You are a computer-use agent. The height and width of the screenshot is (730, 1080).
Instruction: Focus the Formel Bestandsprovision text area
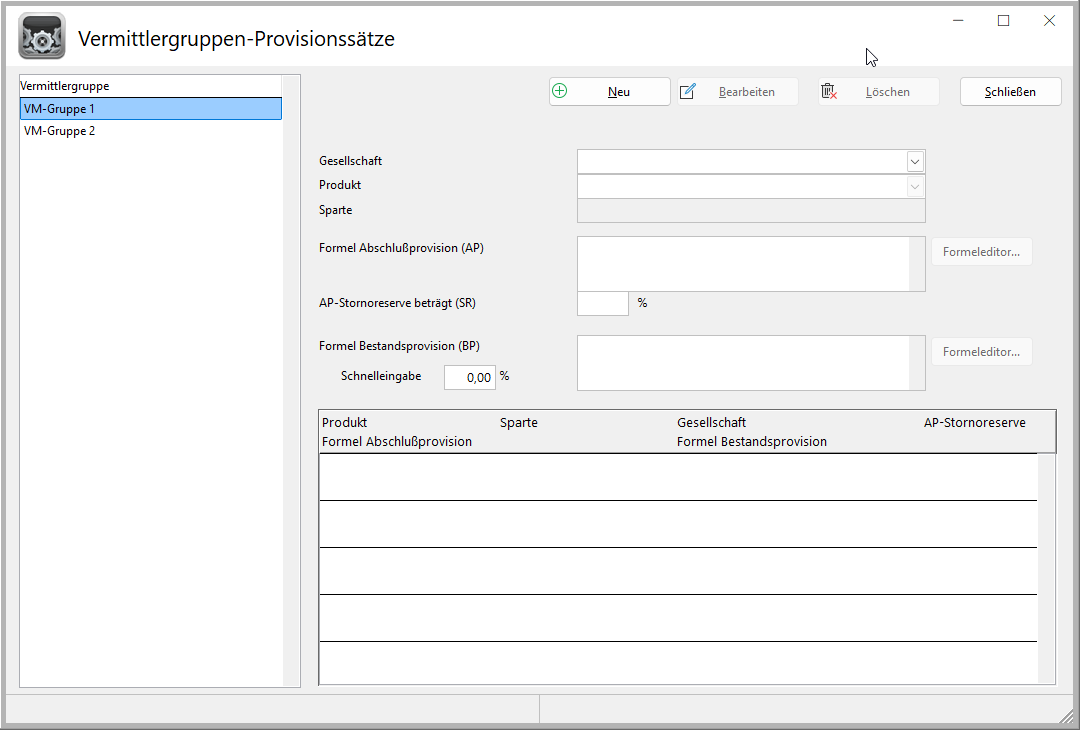743,362
